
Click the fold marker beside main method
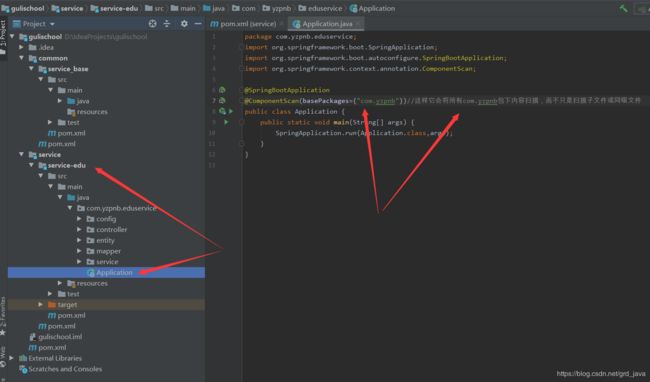pyautogui.click(x=241, y=122)
